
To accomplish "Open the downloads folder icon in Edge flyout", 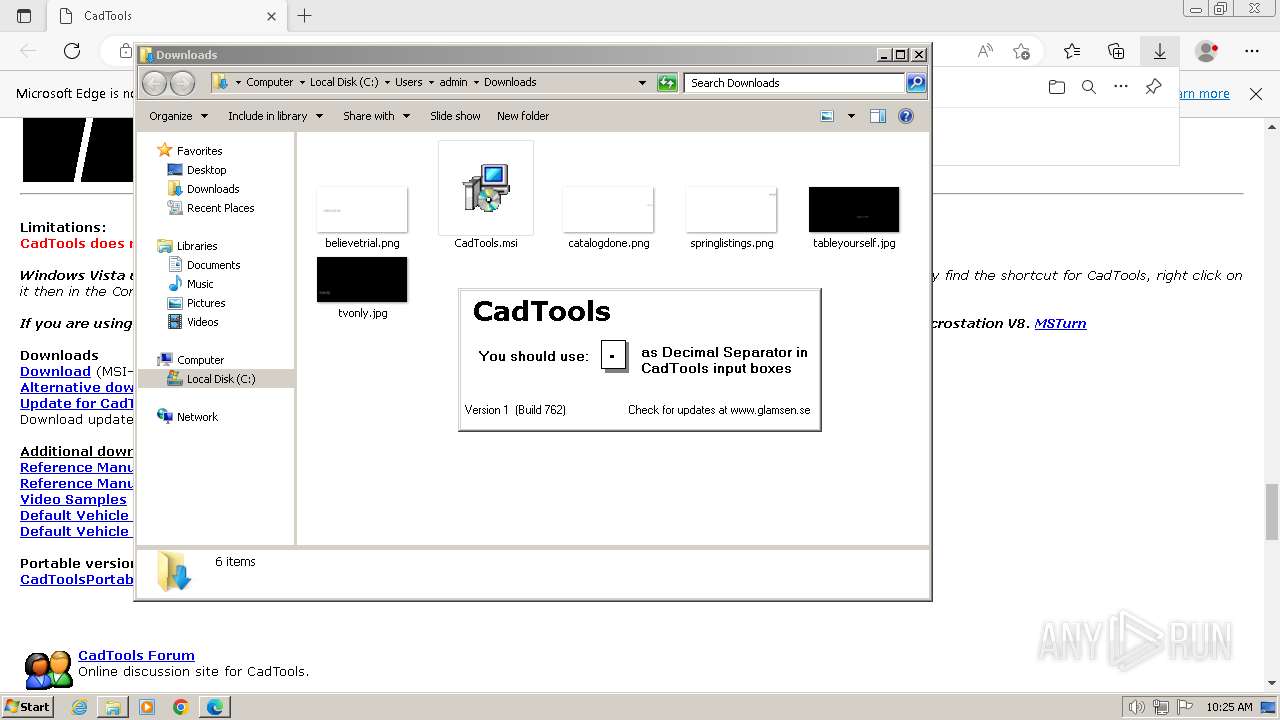I will (x=1057, y=87).
